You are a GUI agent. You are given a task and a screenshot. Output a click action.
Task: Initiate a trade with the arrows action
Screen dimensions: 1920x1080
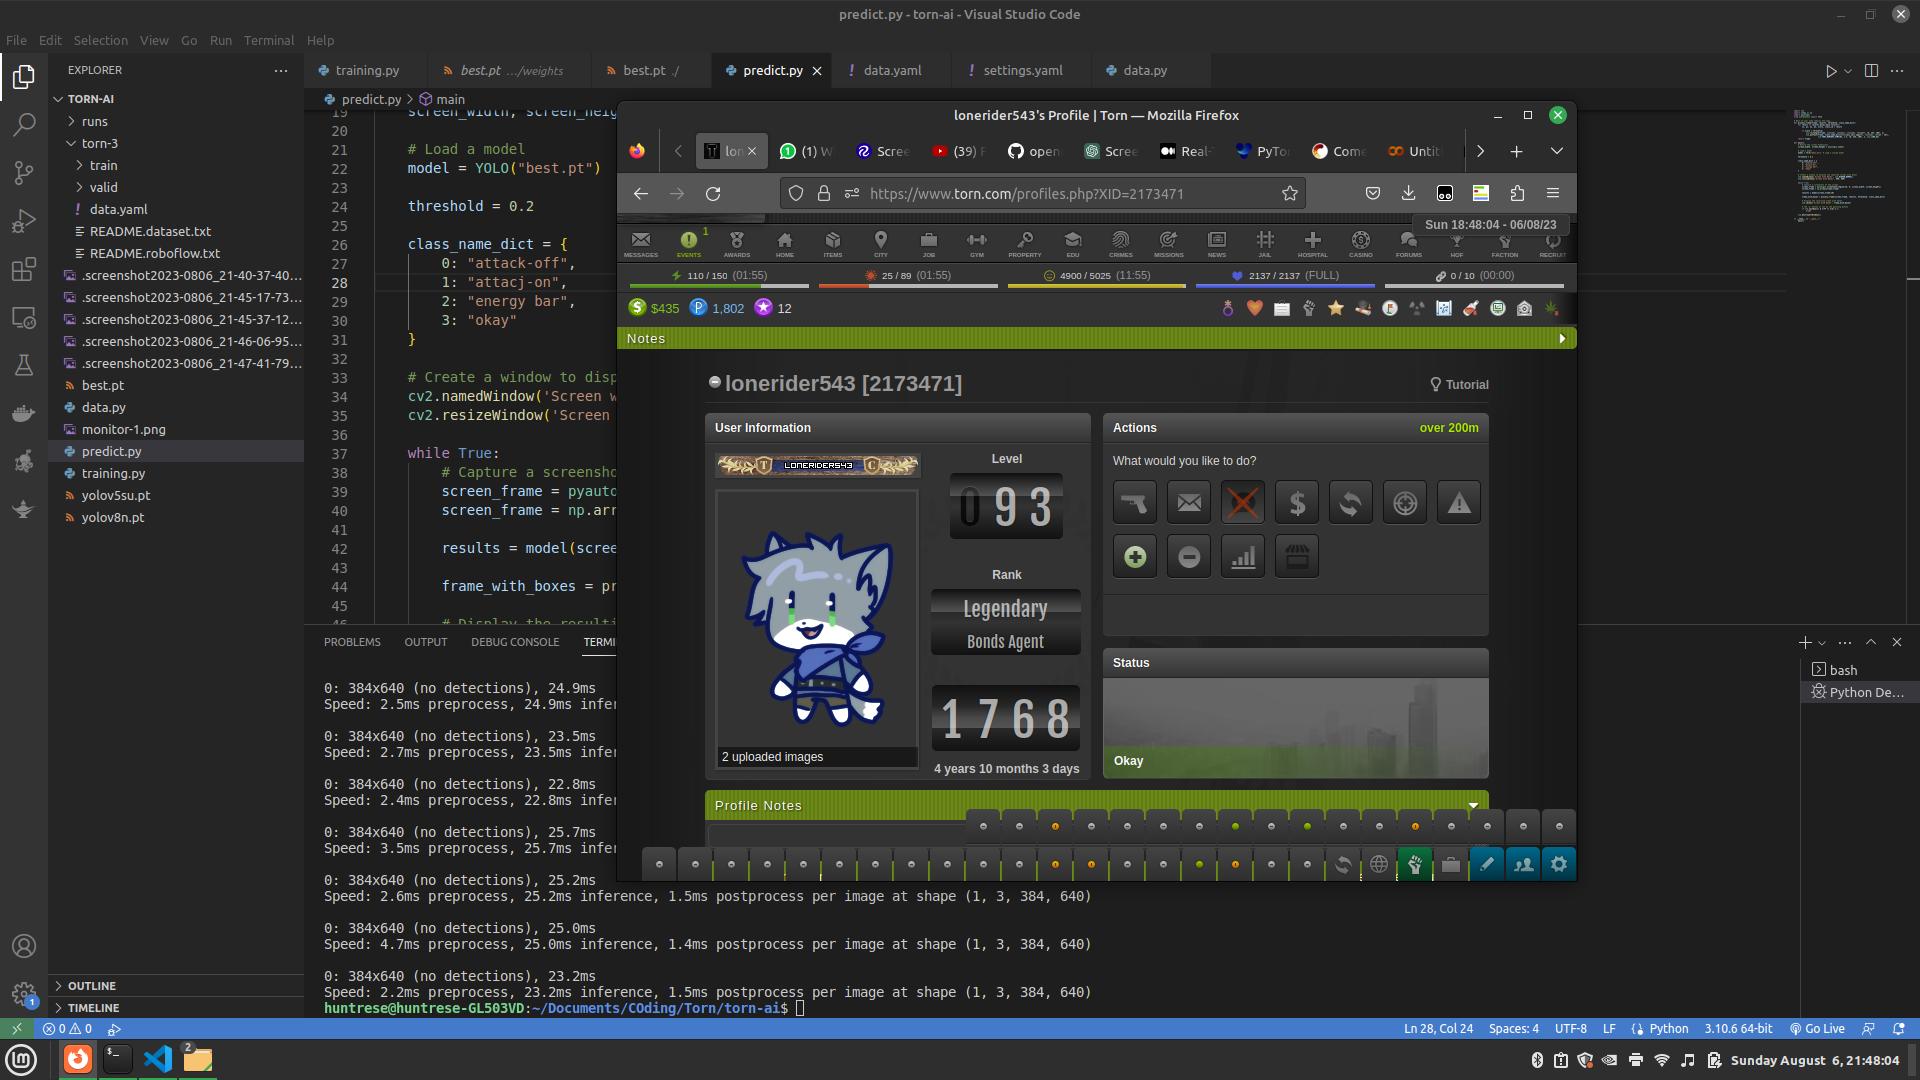pyautogui.click(x=1351, y=502)
